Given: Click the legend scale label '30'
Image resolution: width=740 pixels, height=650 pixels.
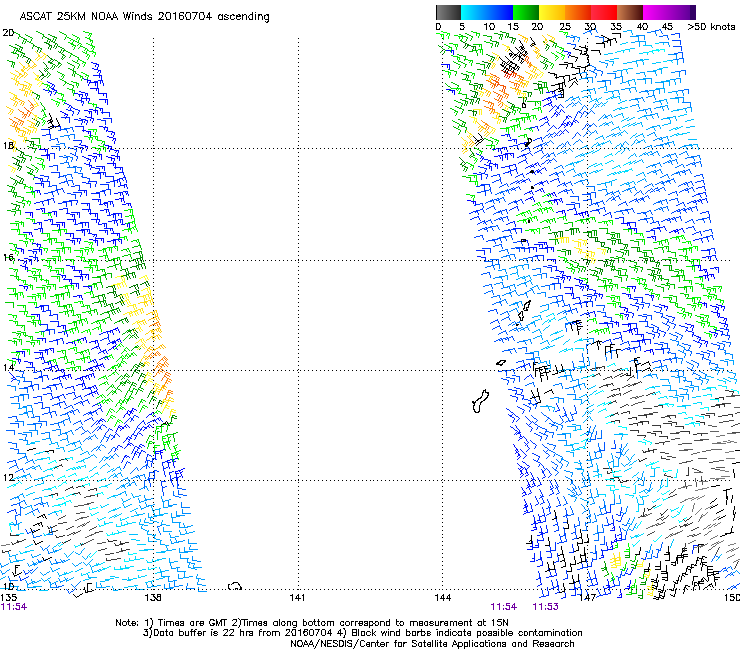Looking at the screenshot, I should click(x=590, y=27).
